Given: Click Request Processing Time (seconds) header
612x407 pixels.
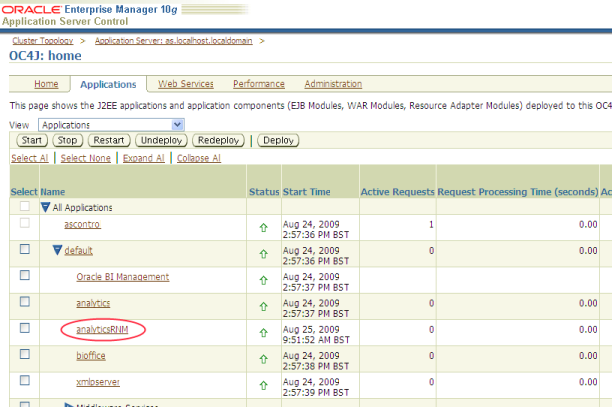Looking at the screenshot, I should 518,192.
